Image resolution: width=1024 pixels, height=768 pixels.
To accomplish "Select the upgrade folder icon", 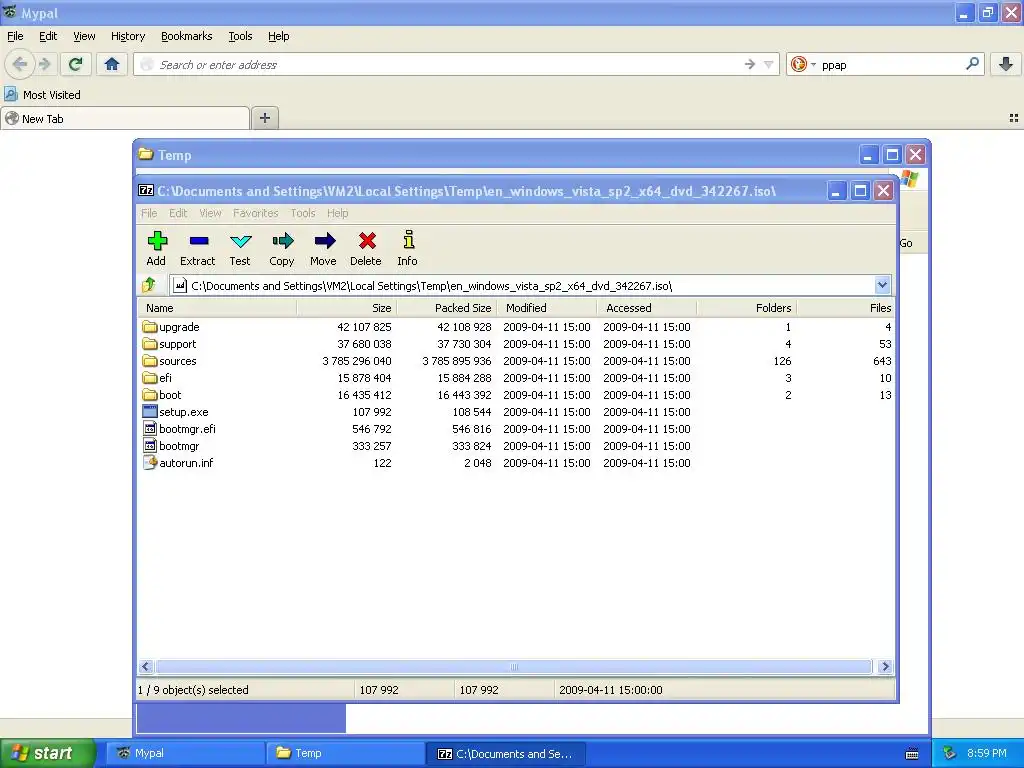I will [150, 327].
